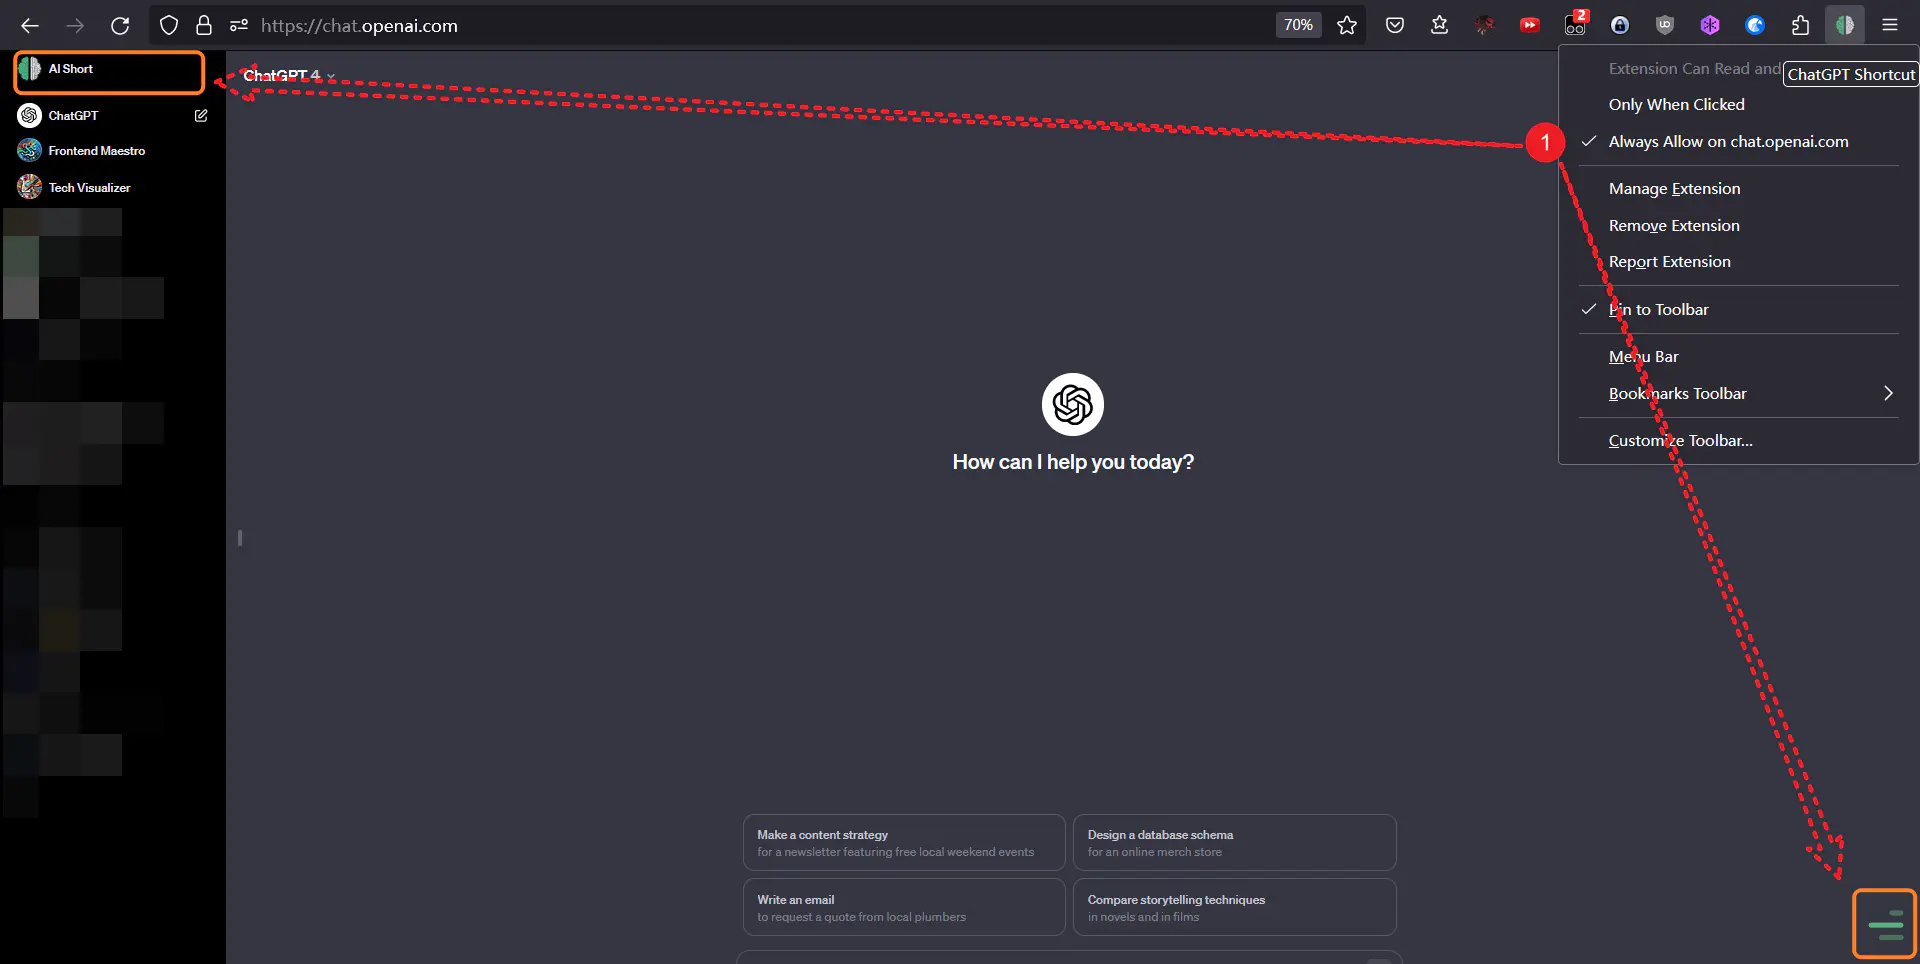Save page to Pocket

click(x=1394, y=25)
